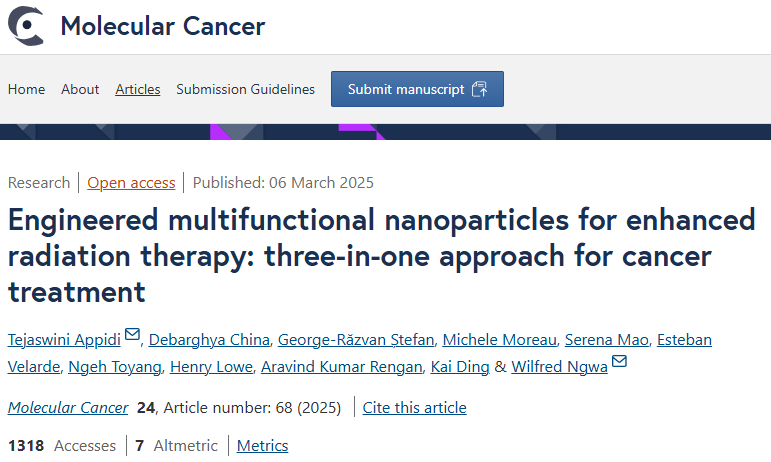Click the upload icon on Submit manuscript

(x=479, y=89)
